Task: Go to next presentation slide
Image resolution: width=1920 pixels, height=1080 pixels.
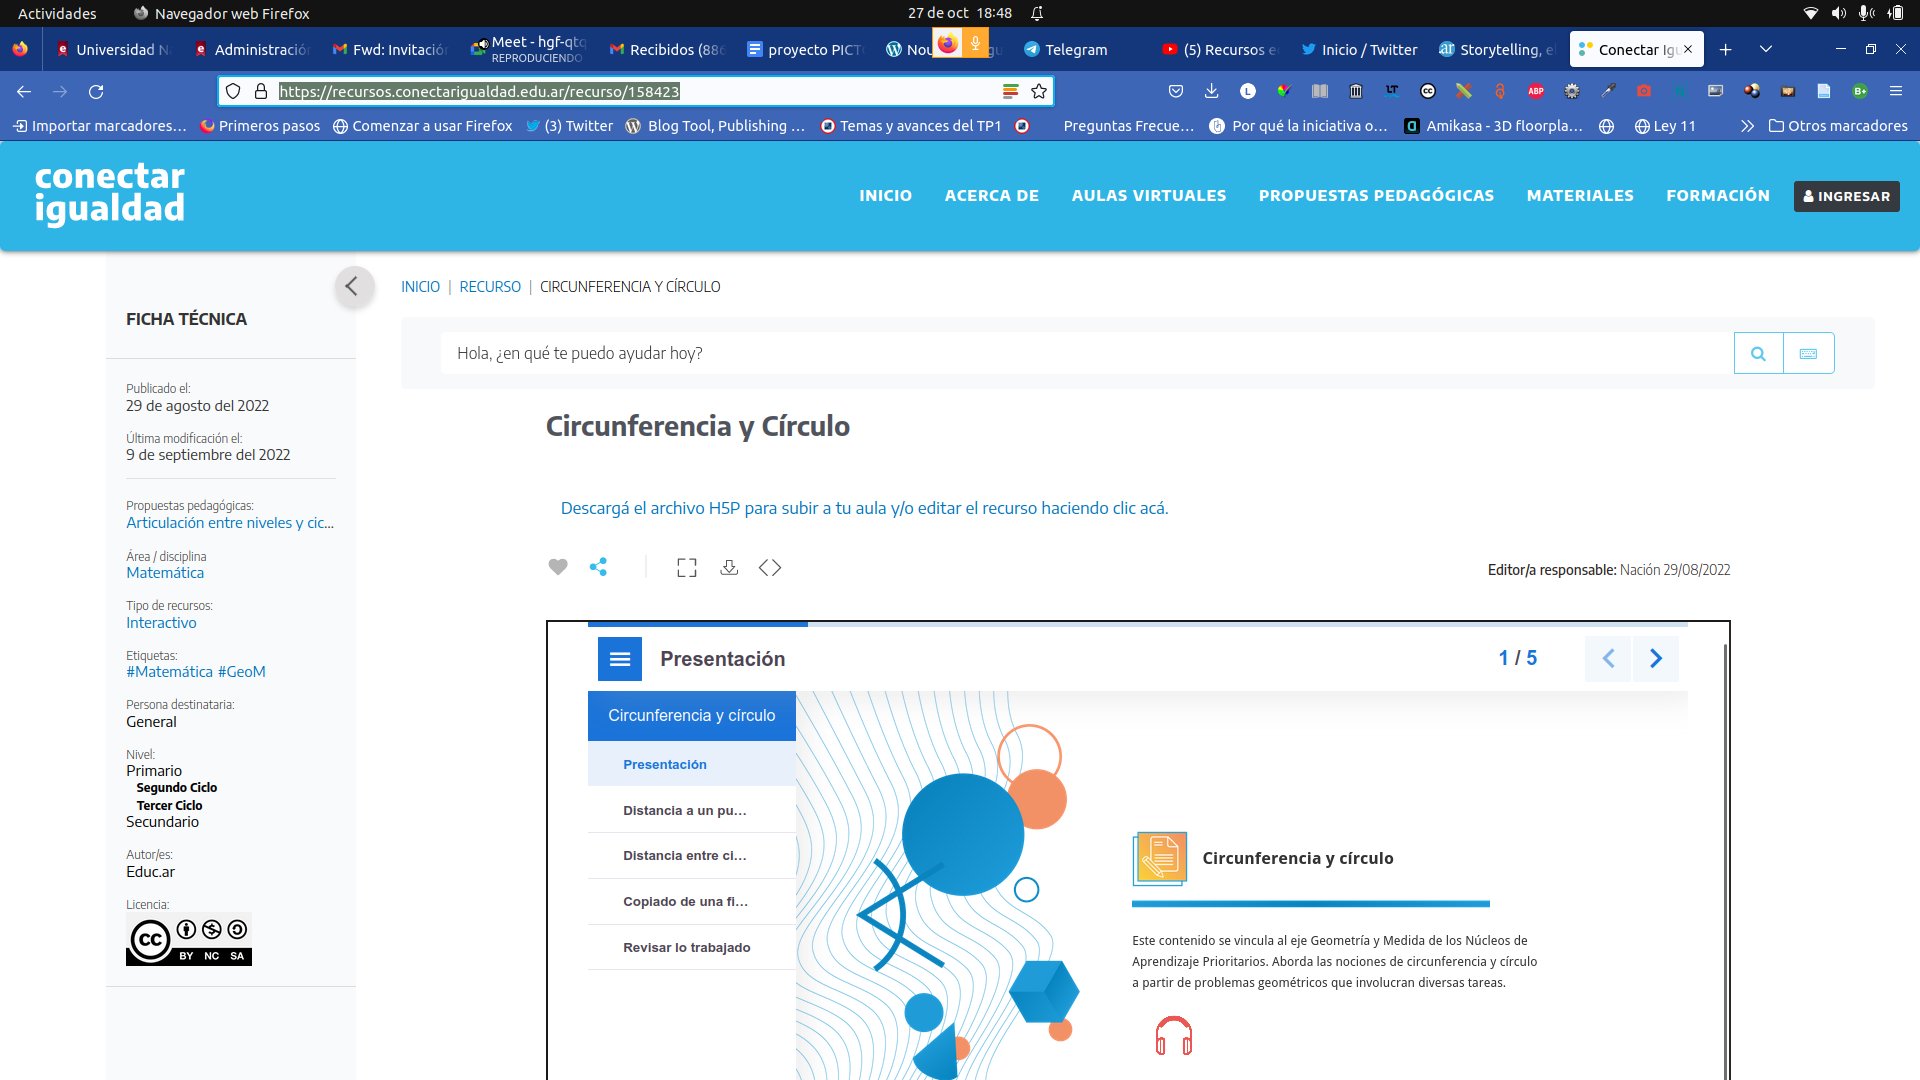Action: [1656, 658]
